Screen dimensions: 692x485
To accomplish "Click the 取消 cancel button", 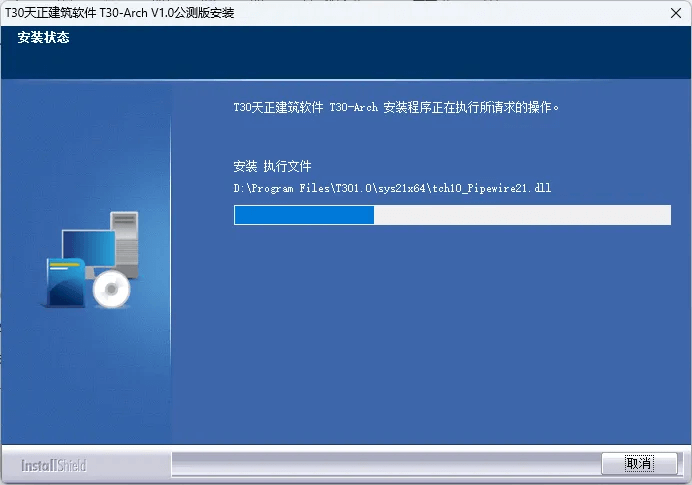I will pos(639,463).
